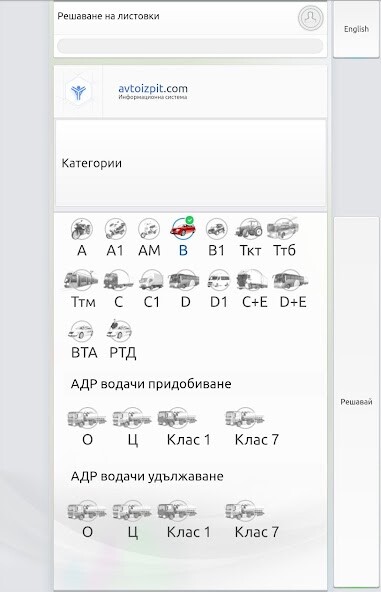
Task: Select C+E truck with trailer icon
Action: 253,280
